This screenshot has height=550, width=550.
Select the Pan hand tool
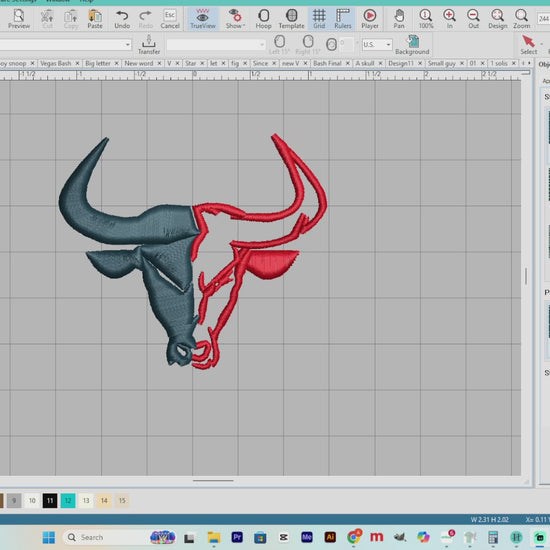[399, 19]
